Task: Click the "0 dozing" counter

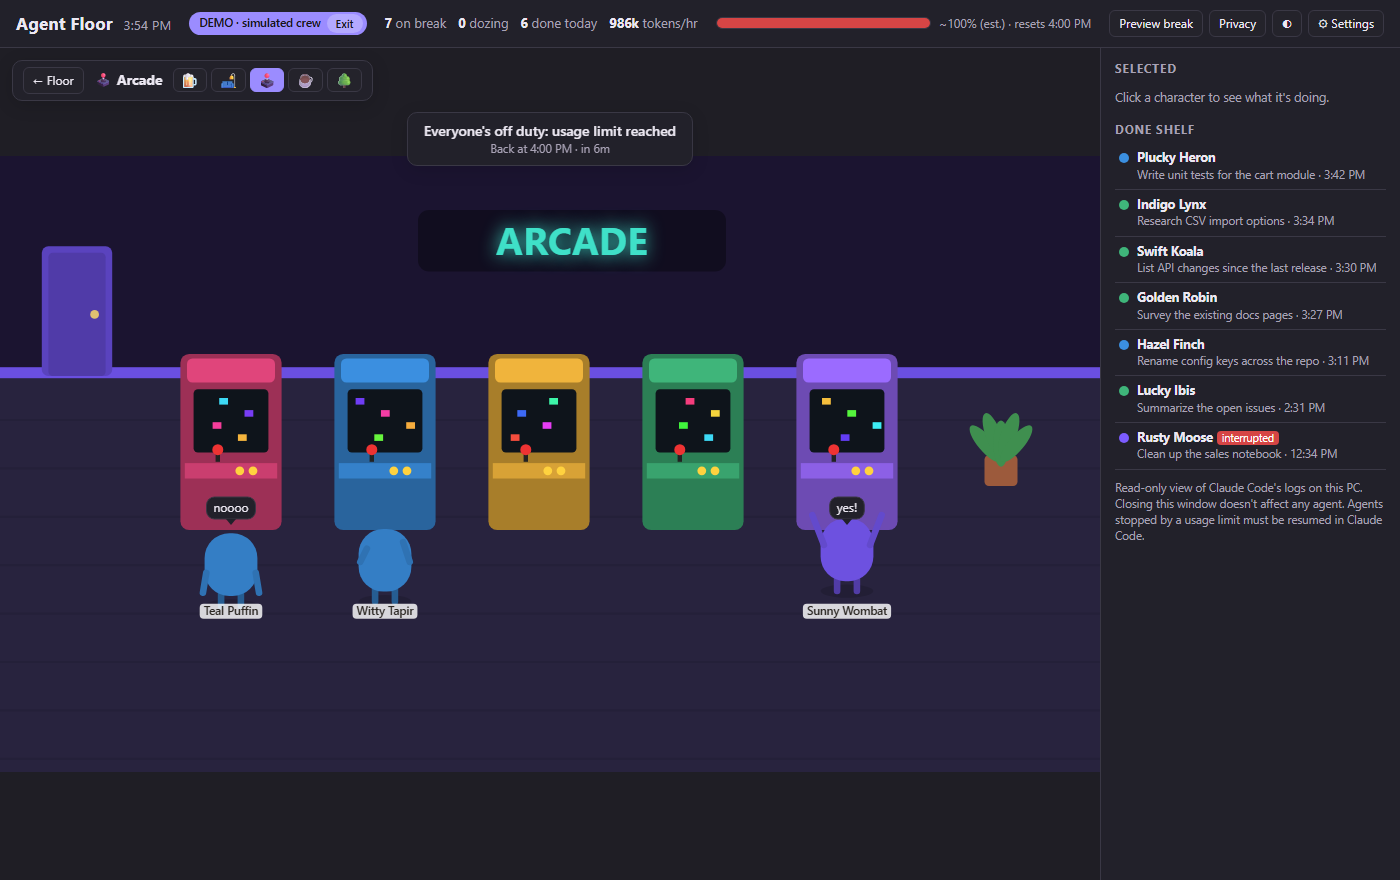Action: (483, 23)
